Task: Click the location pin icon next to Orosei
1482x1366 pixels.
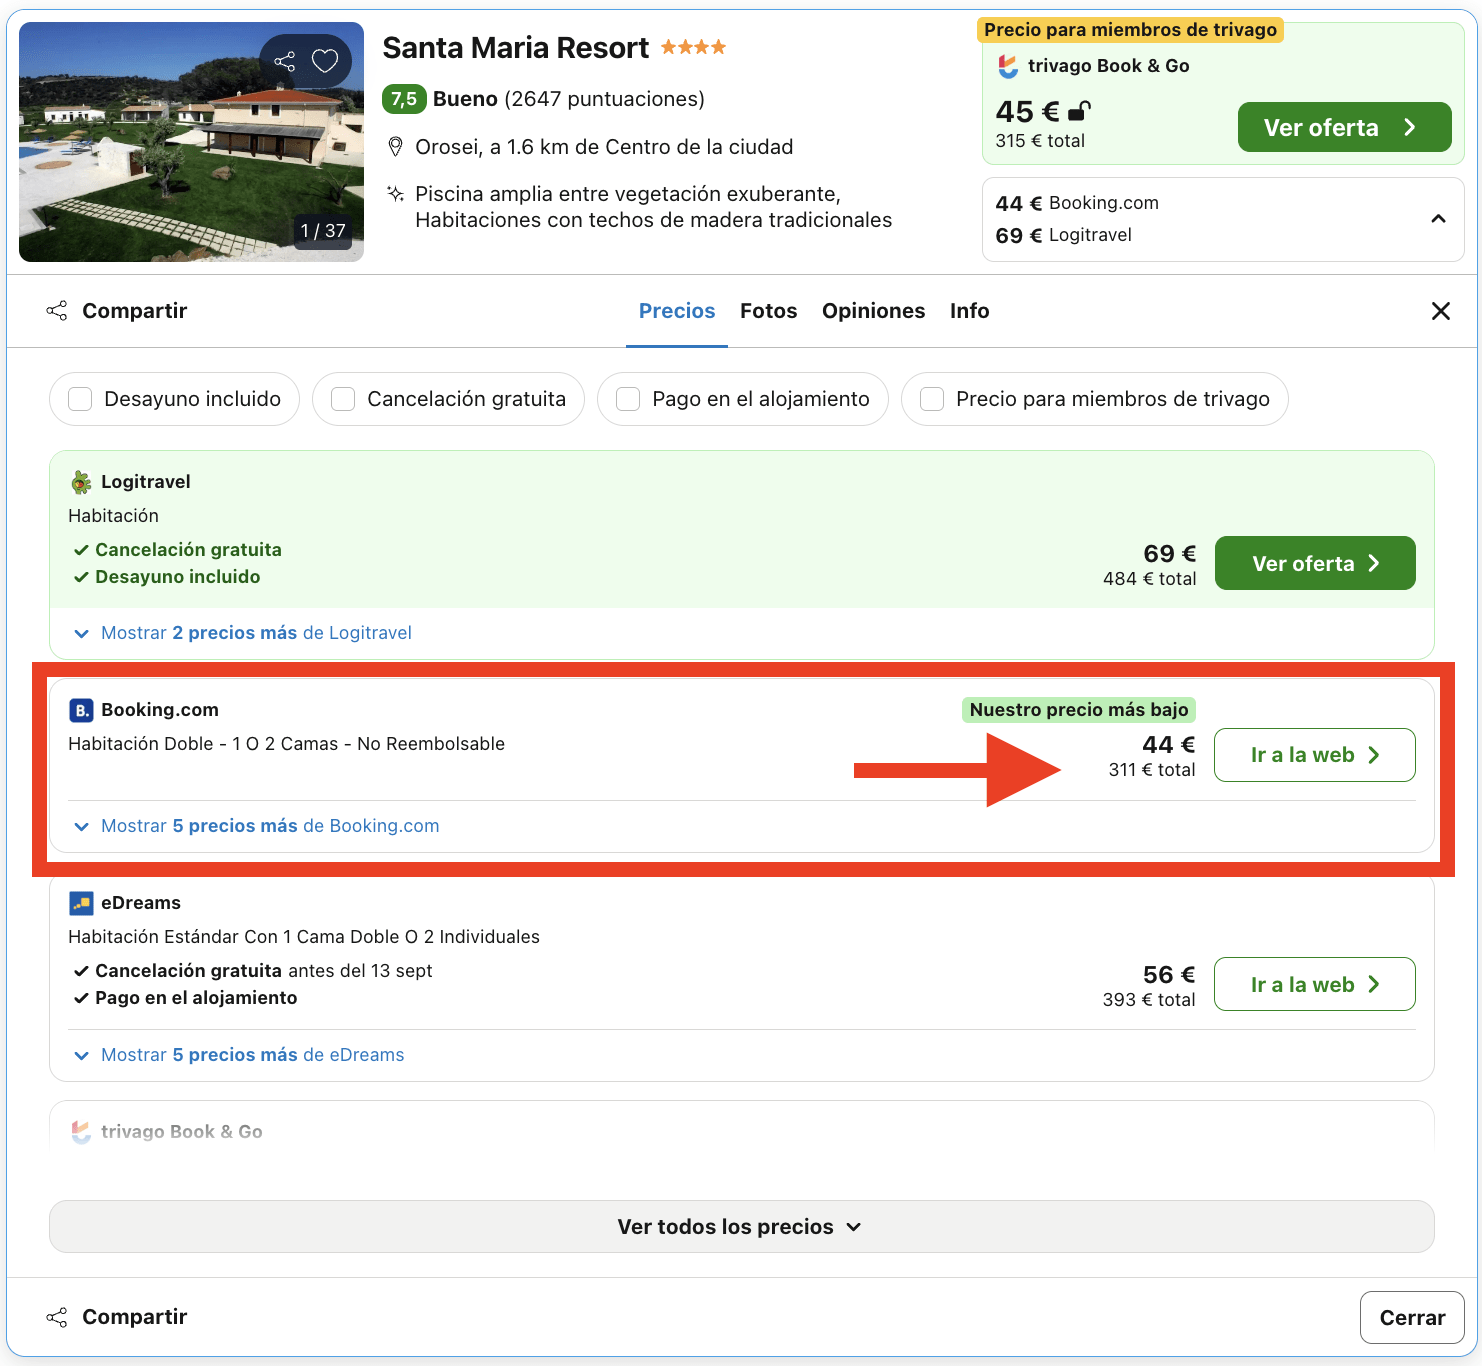Action: coord(395,146)
